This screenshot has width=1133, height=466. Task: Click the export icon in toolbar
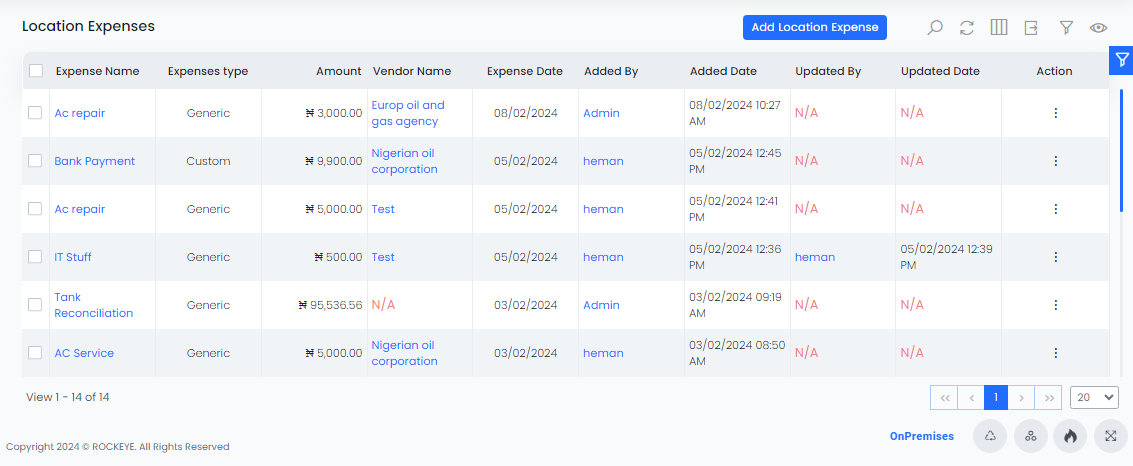[x=1031, y=28]
